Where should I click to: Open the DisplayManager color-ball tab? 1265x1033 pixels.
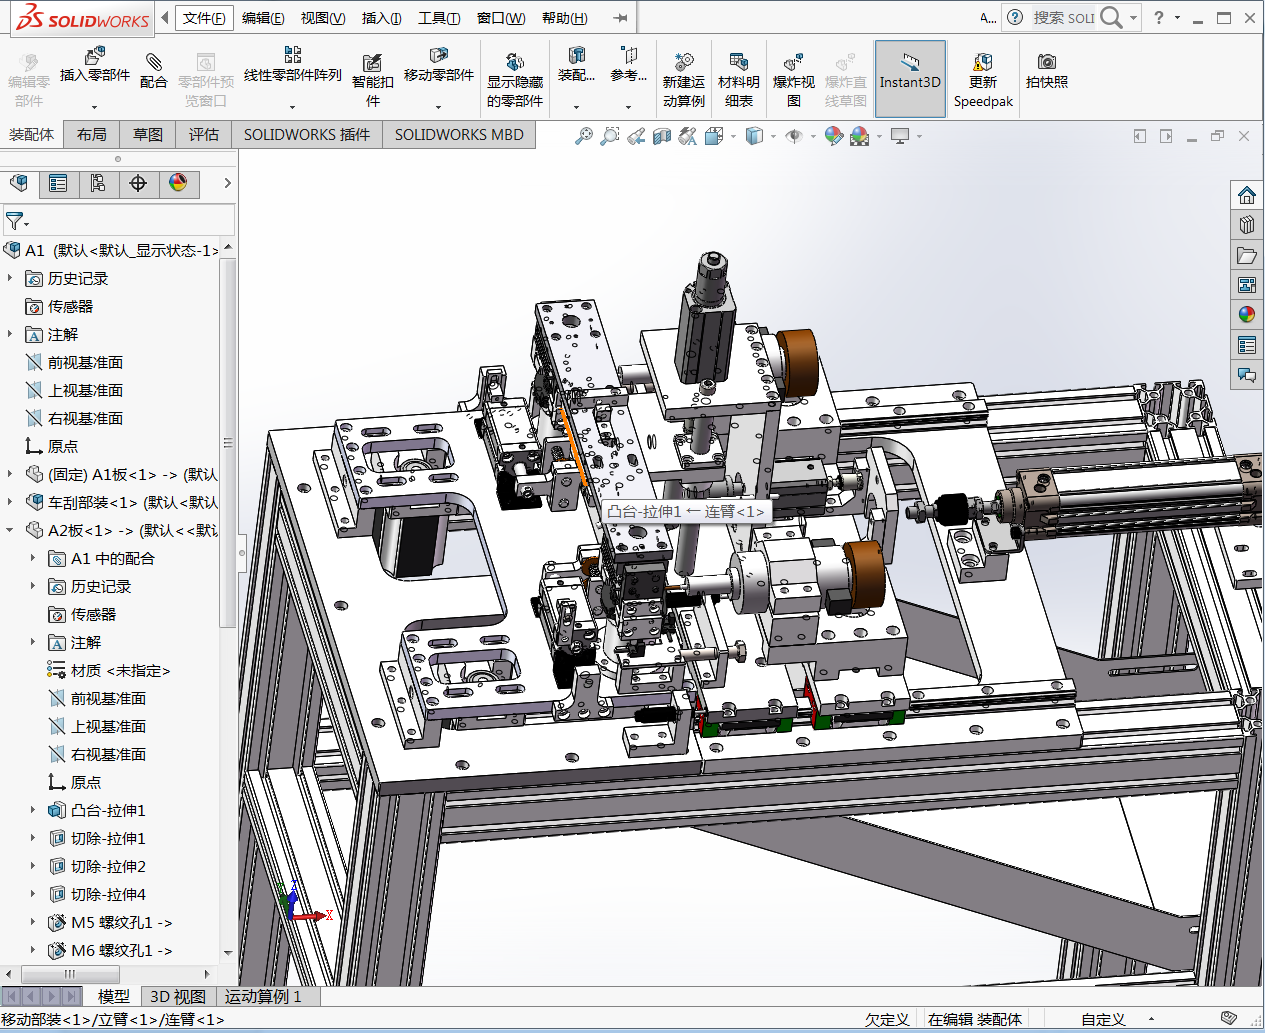178,183
